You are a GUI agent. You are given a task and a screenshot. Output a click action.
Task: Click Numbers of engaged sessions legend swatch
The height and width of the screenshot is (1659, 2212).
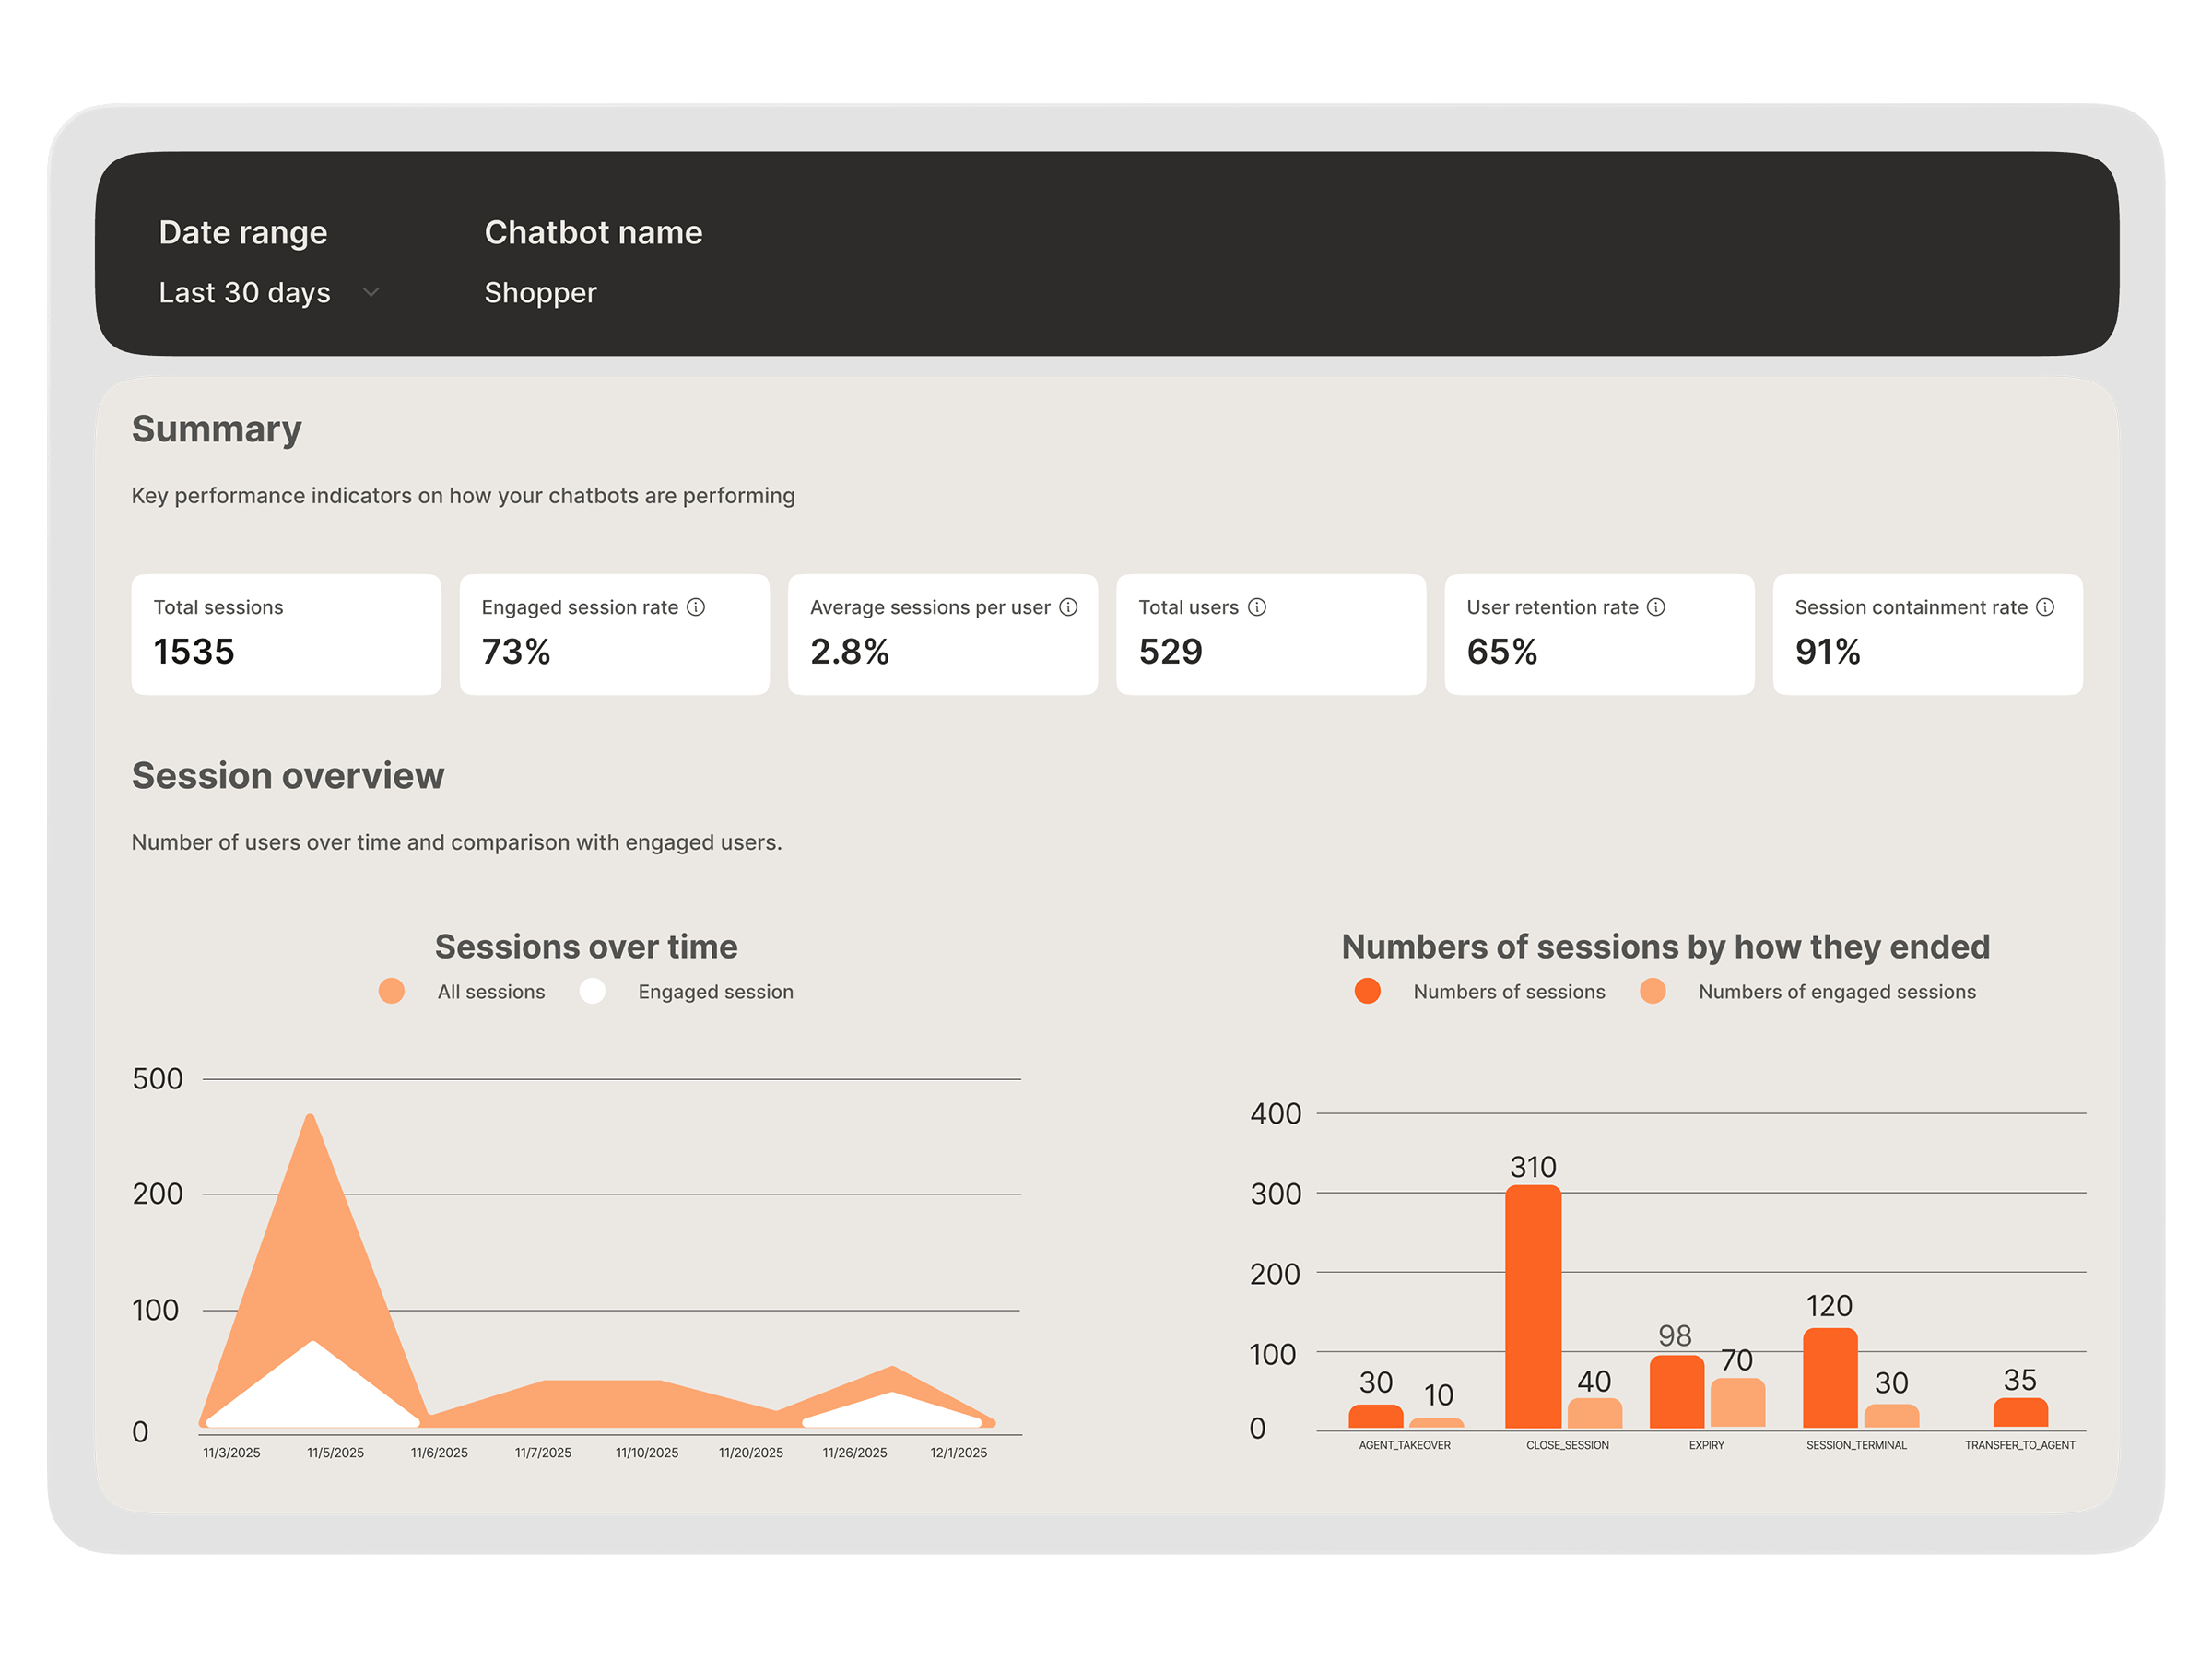pos(1653,991)
